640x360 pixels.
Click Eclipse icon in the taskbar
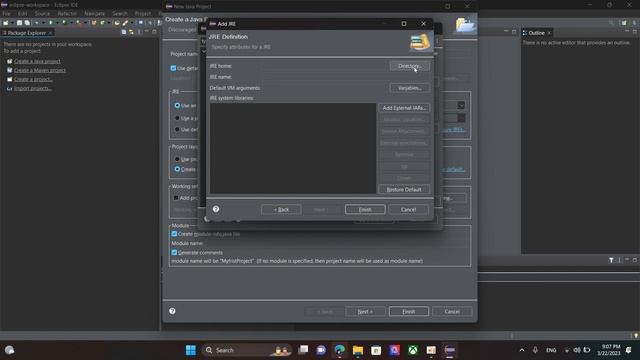(450, 350)
